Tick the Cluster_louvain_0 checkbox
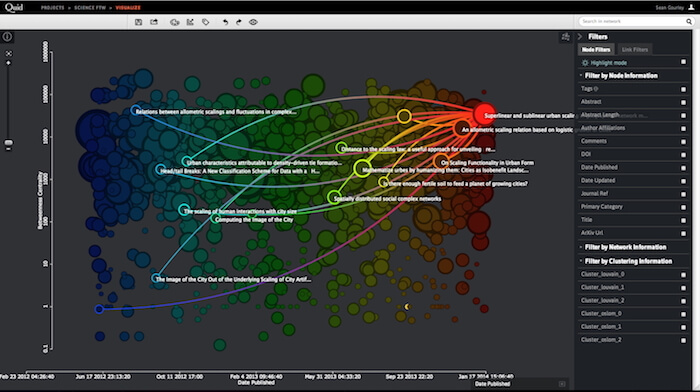Image resolution: width=700 pixels, height=392 pixels. 683,275
